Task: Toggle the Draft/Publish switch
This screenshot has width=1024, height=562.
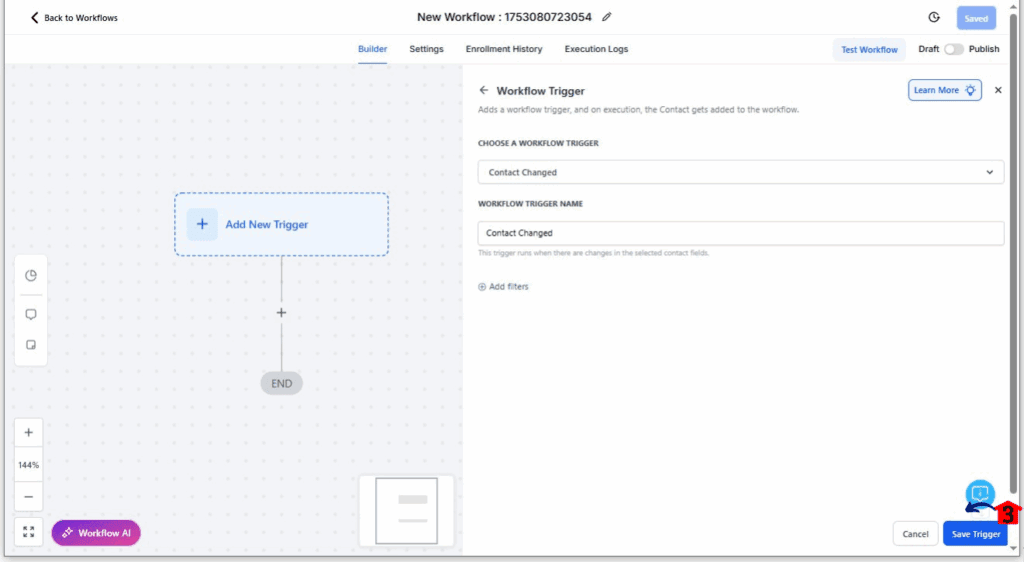Action: click(953, 50)
